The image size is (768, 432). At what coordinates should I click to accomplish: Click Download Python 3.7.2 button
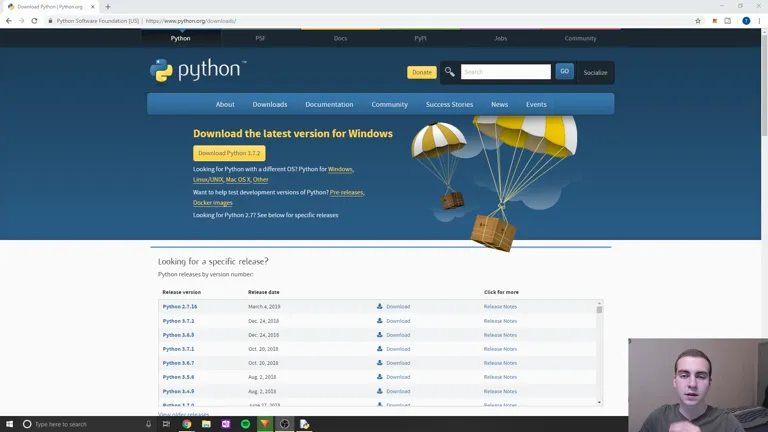[x=229, y=153]
